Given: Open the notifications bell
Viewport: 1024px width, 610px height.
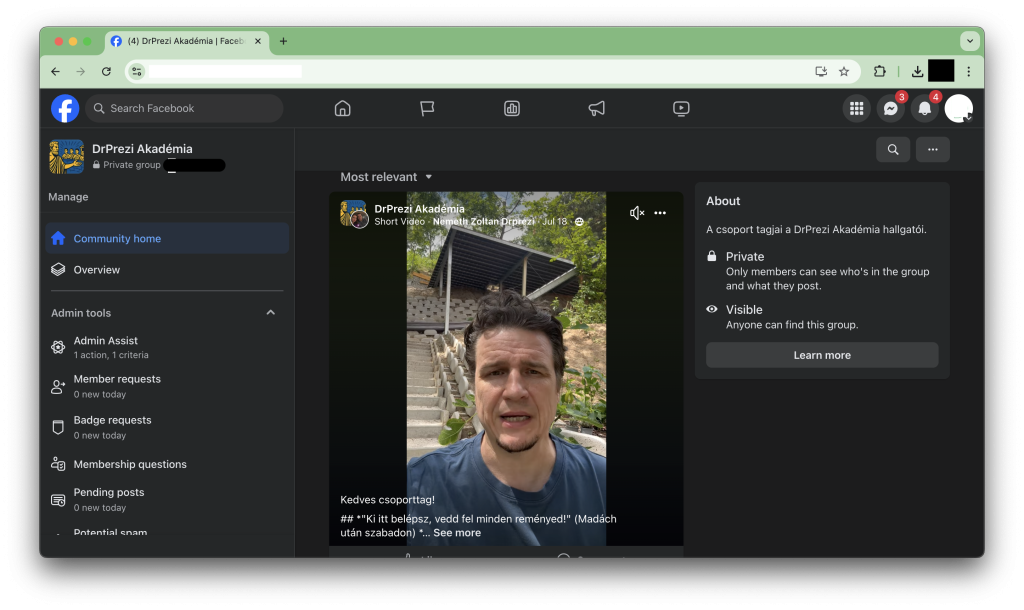Looking at the screenshot, I should [x=925, y=108].
